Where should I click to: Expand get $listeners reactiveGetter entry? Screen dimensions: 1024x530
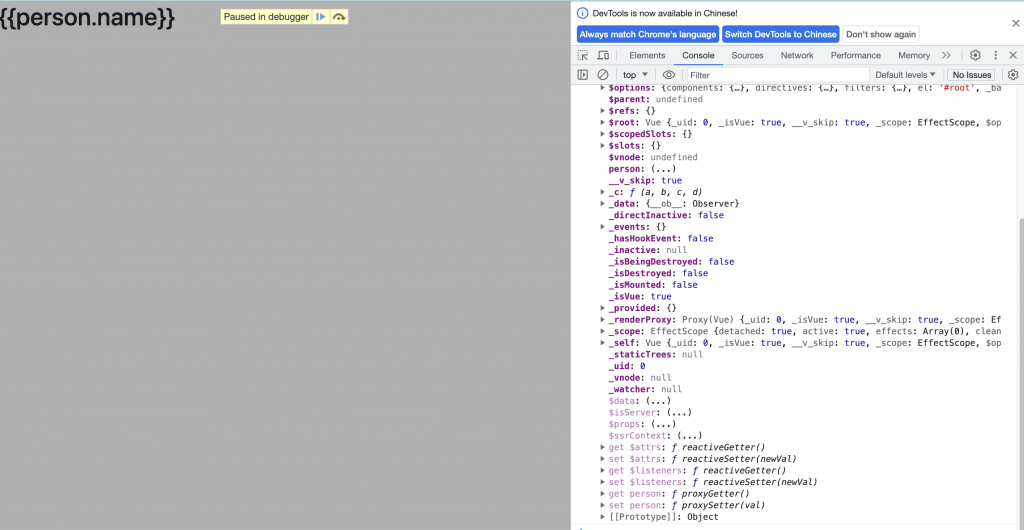click(x=603, y=471)
